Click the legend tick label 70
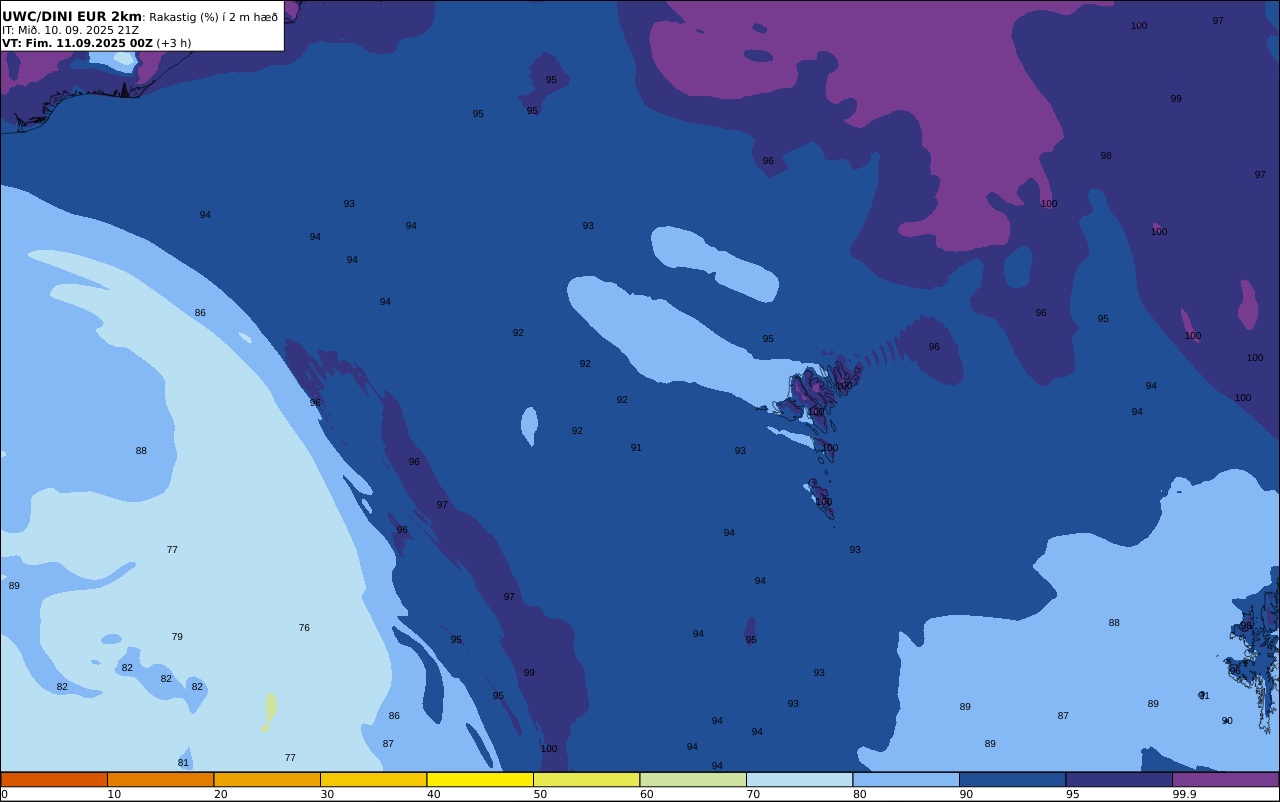The image size is (1280, 802). coord(753,794)
